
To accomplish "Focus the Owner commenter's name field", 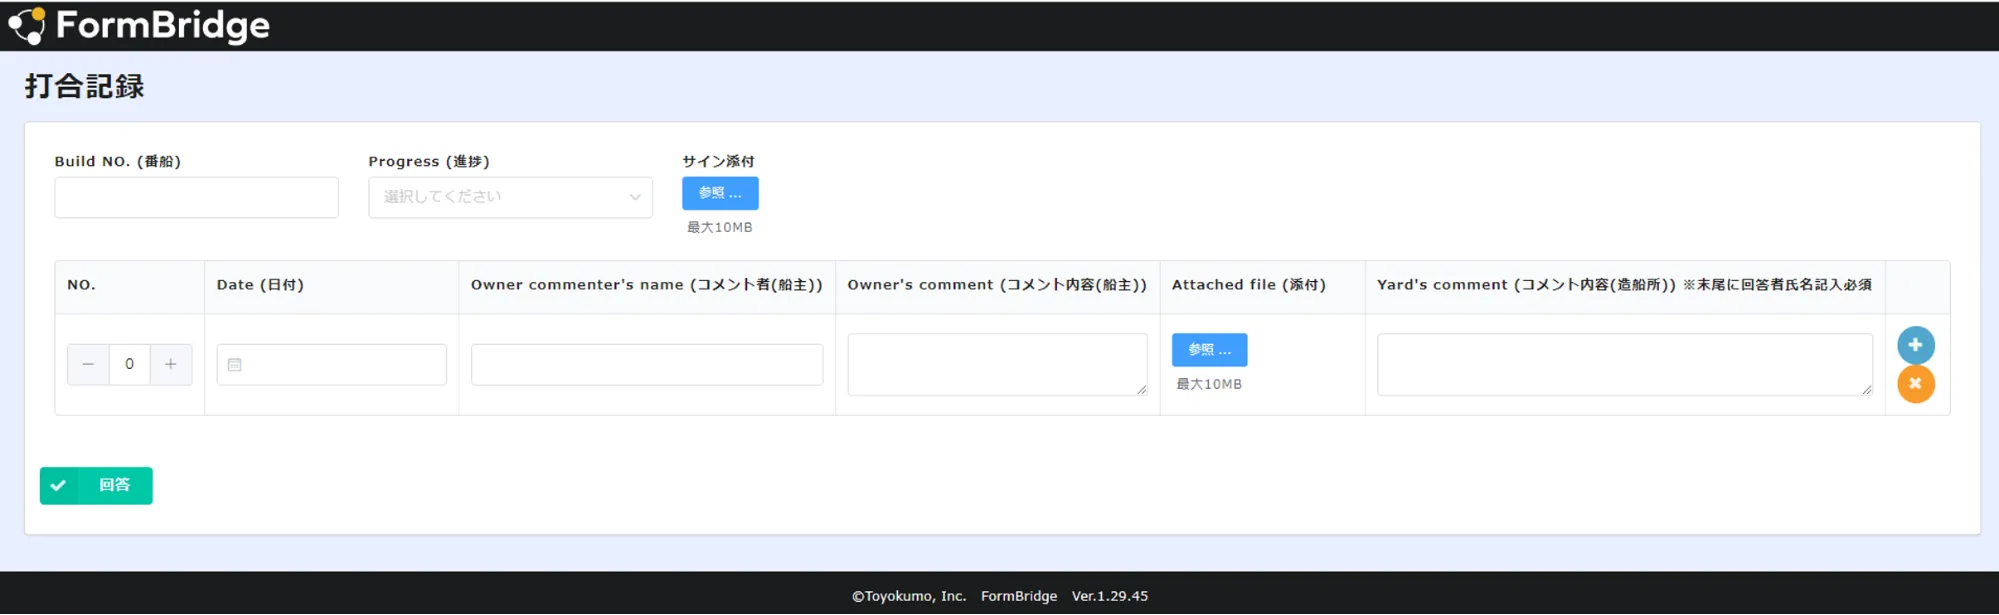I will pos(646,365).
